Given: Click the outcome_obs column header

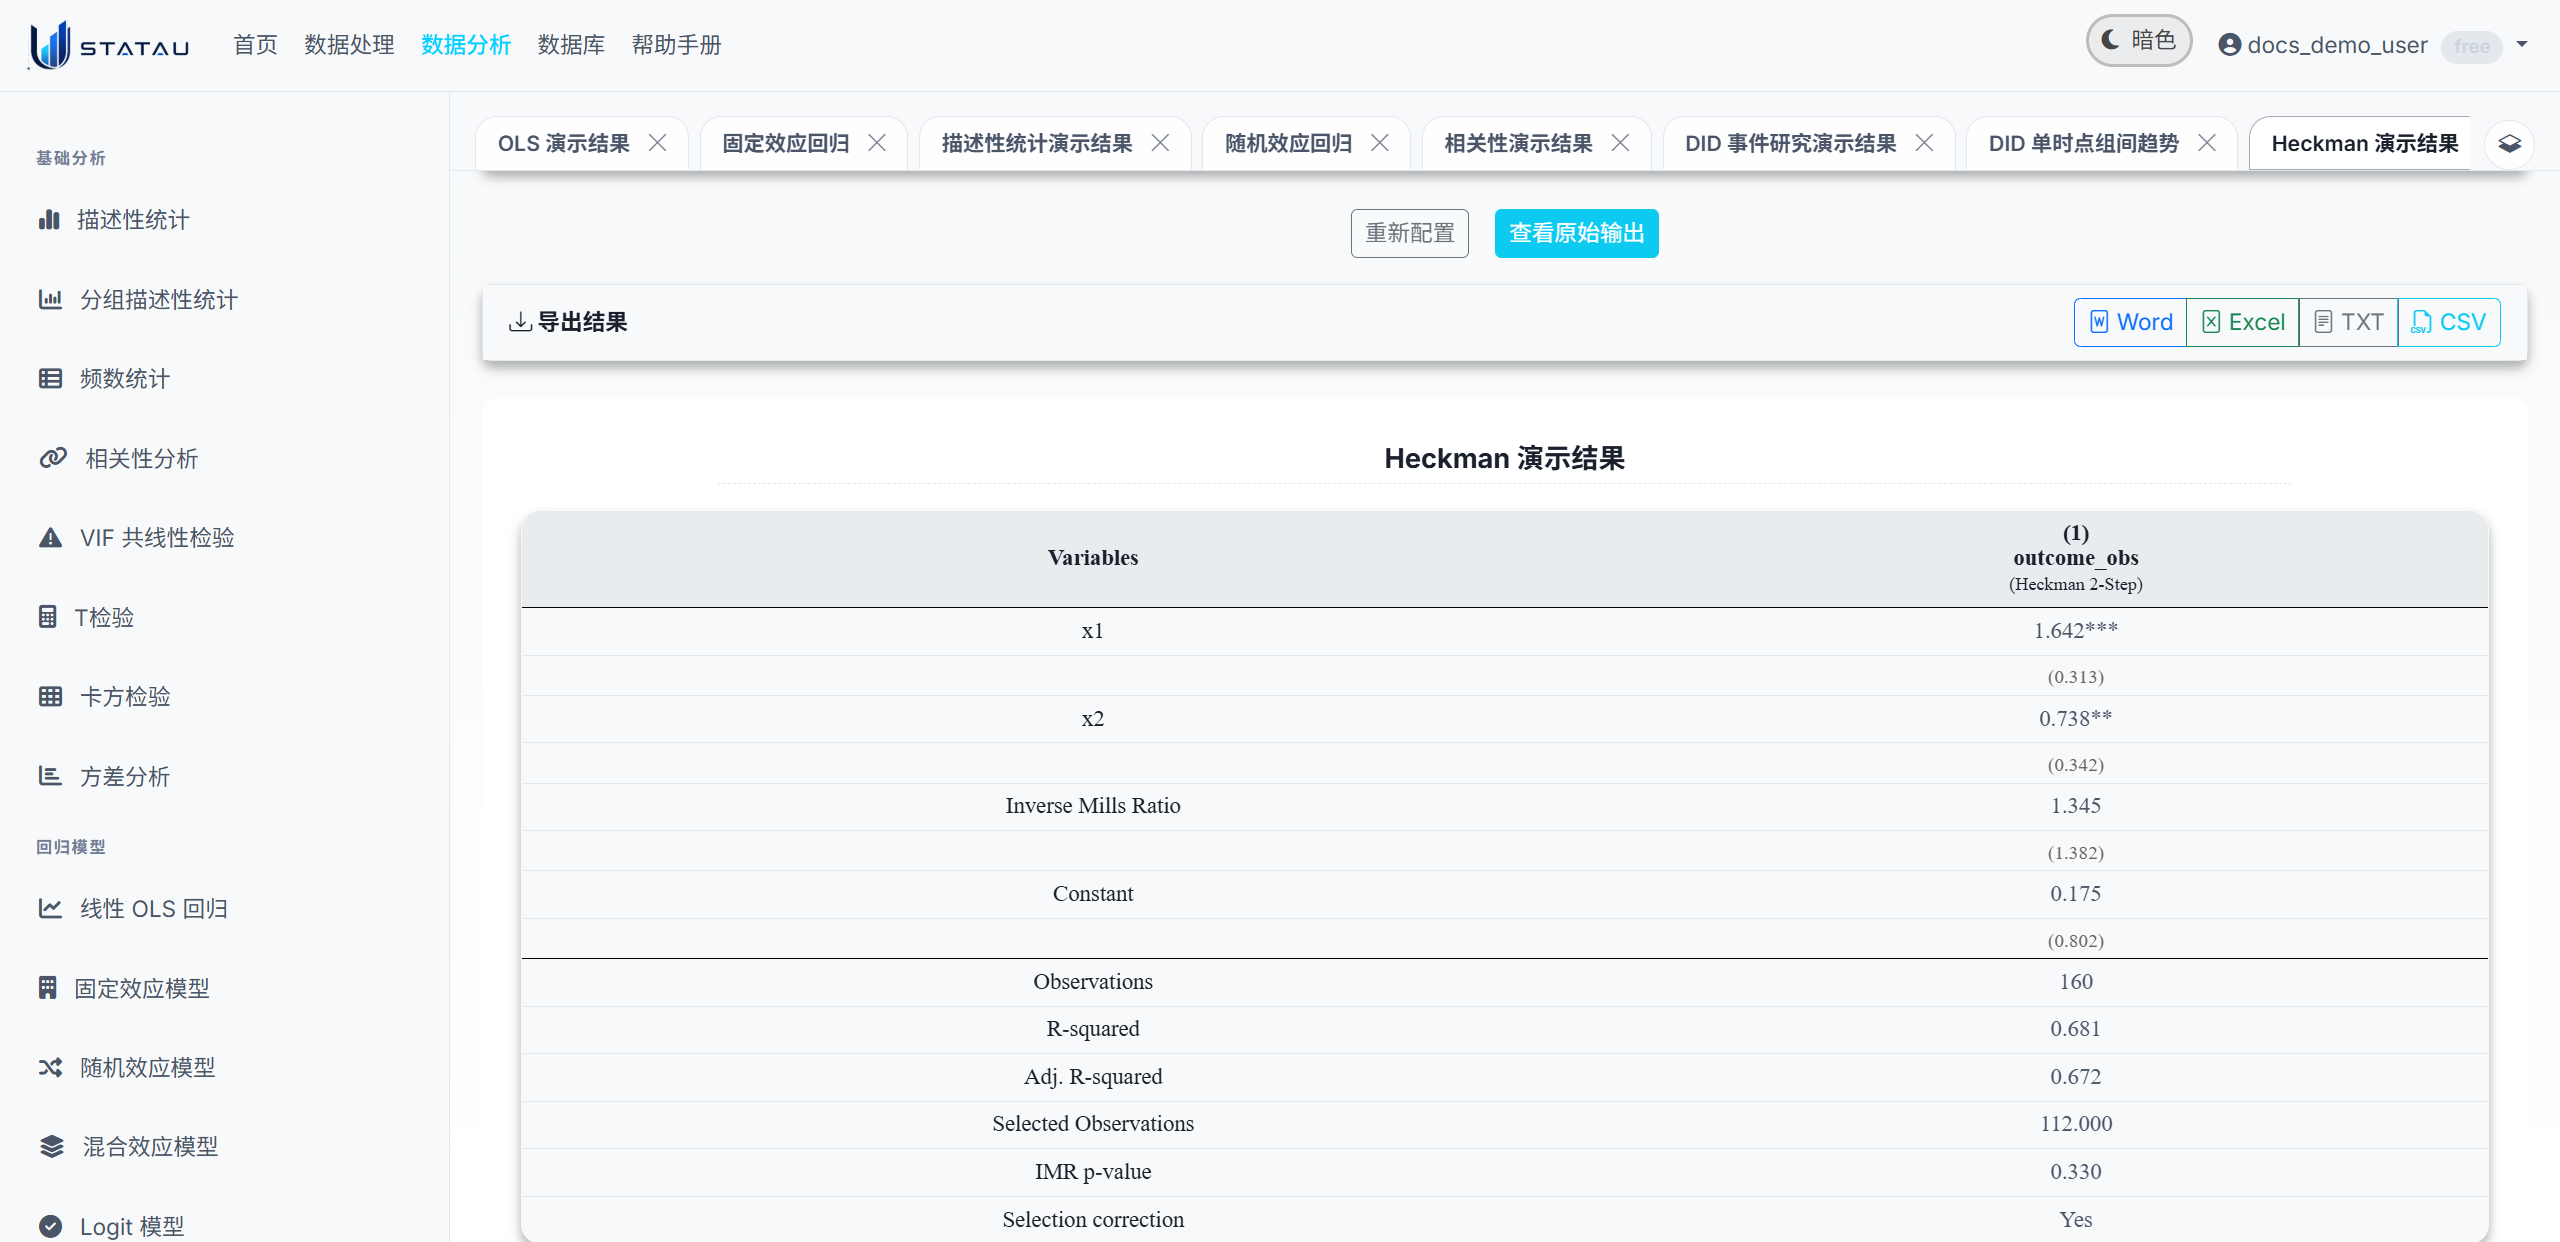Looking at the screenshot, I should click(2075, 558).
